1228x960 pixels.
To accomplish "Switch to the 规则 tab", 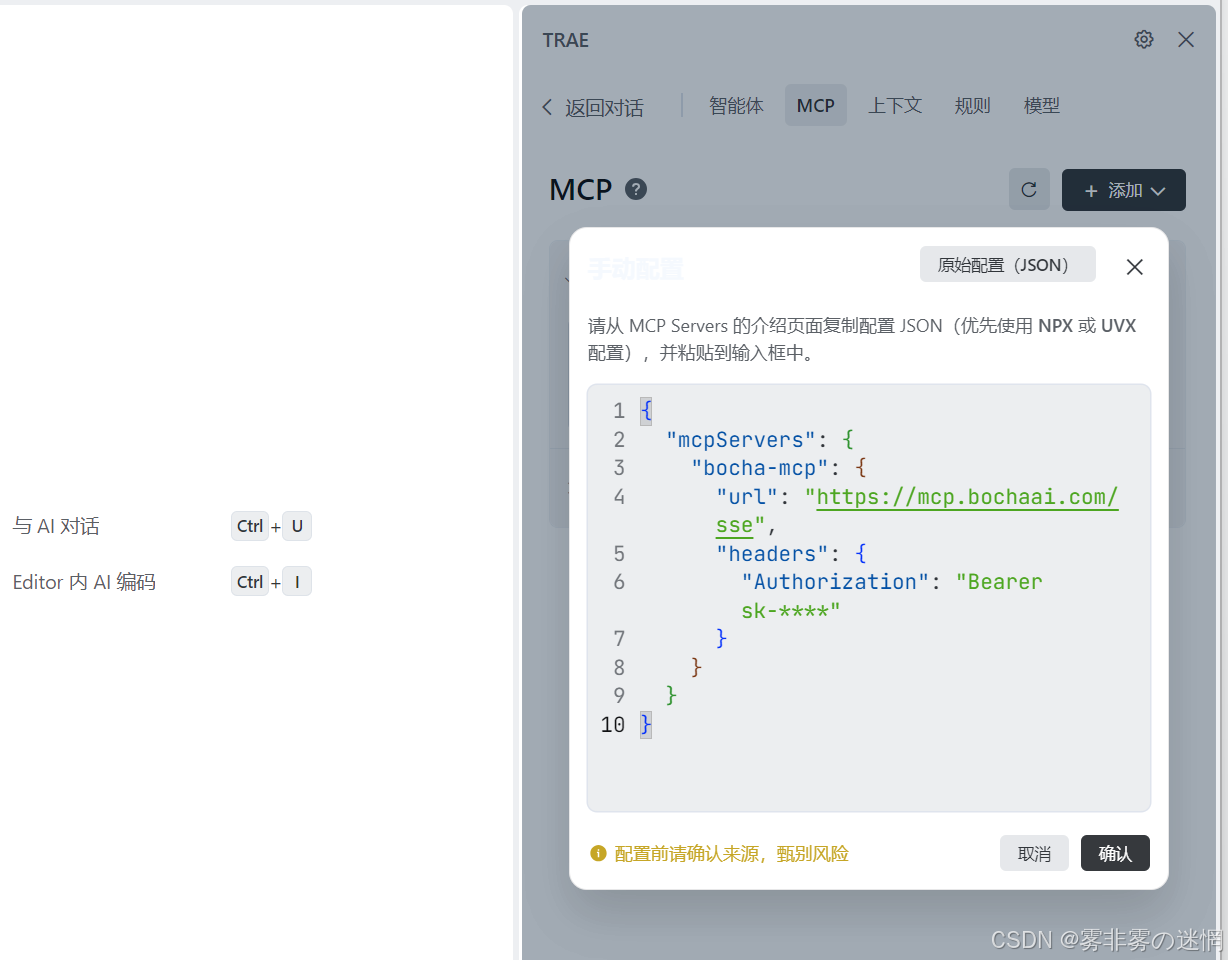I will click(972, 105).
